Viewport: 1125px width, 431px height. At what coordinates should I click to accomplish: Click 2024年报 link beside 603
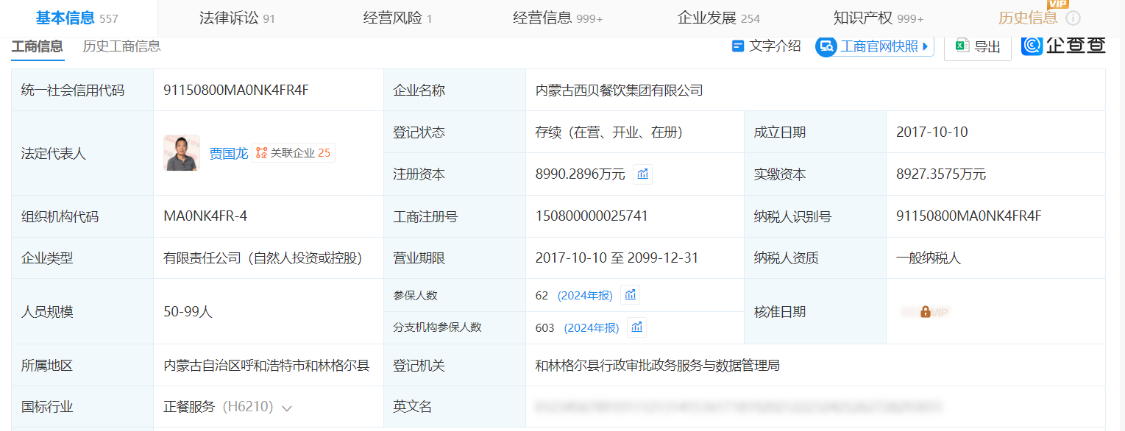pyautogui.click(x=591, y=328)
